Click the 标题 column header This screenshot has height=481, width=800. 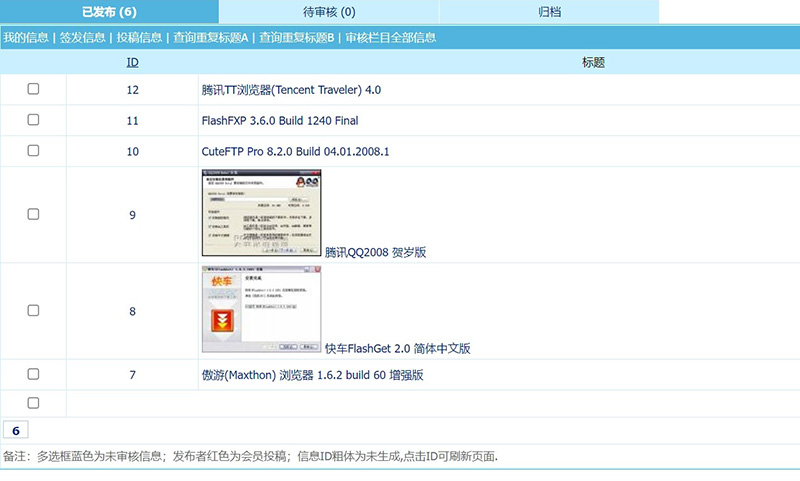[593, 62]
